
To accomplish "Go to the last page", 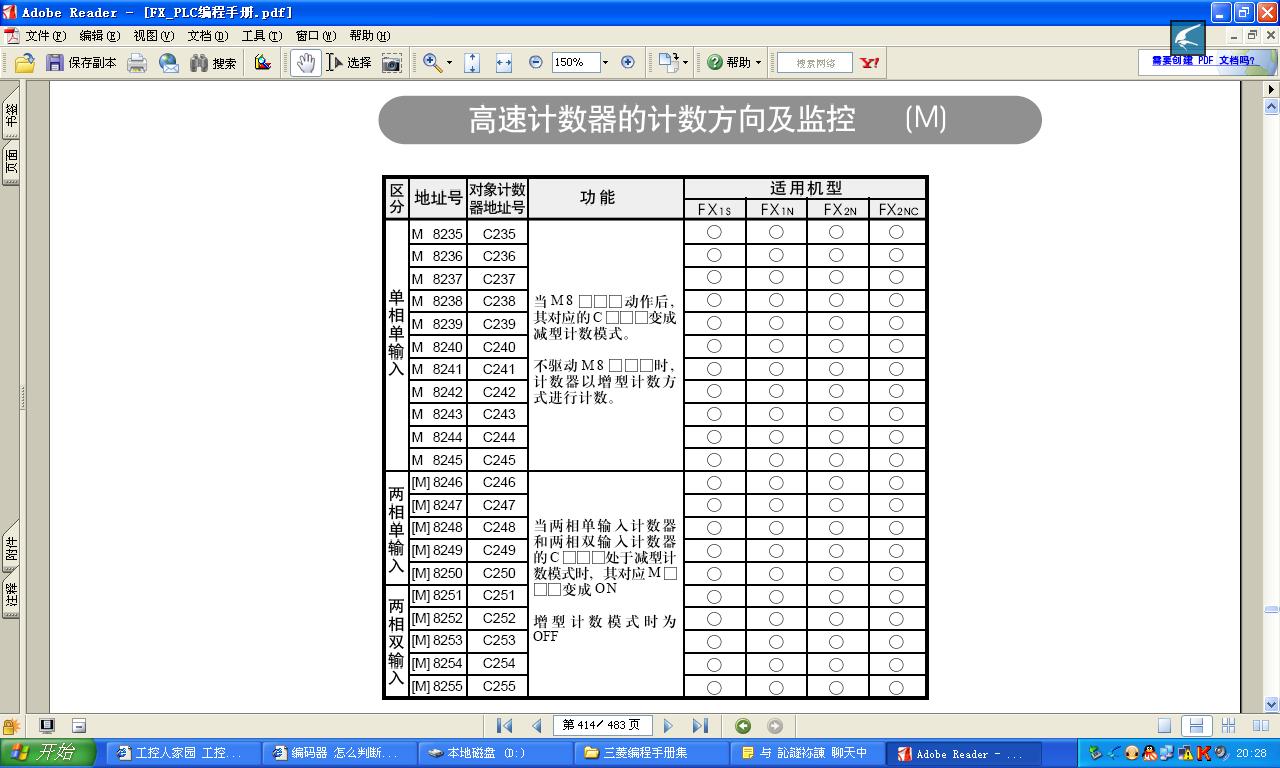I will [x=700, y=726].
